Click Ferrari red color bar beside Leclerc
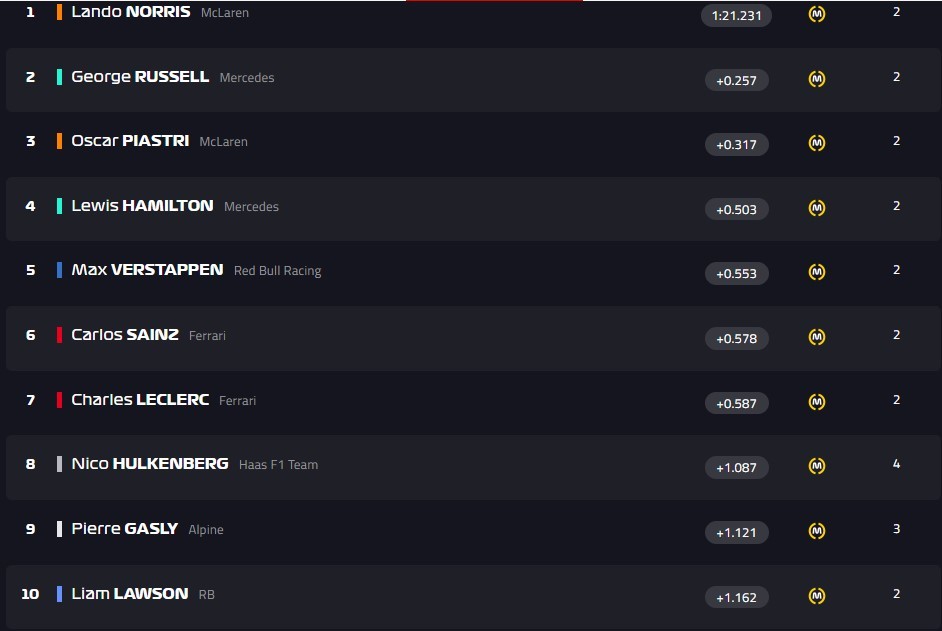Image resolution: width=942 pixels, height=631 pixels. coord(60,400)
